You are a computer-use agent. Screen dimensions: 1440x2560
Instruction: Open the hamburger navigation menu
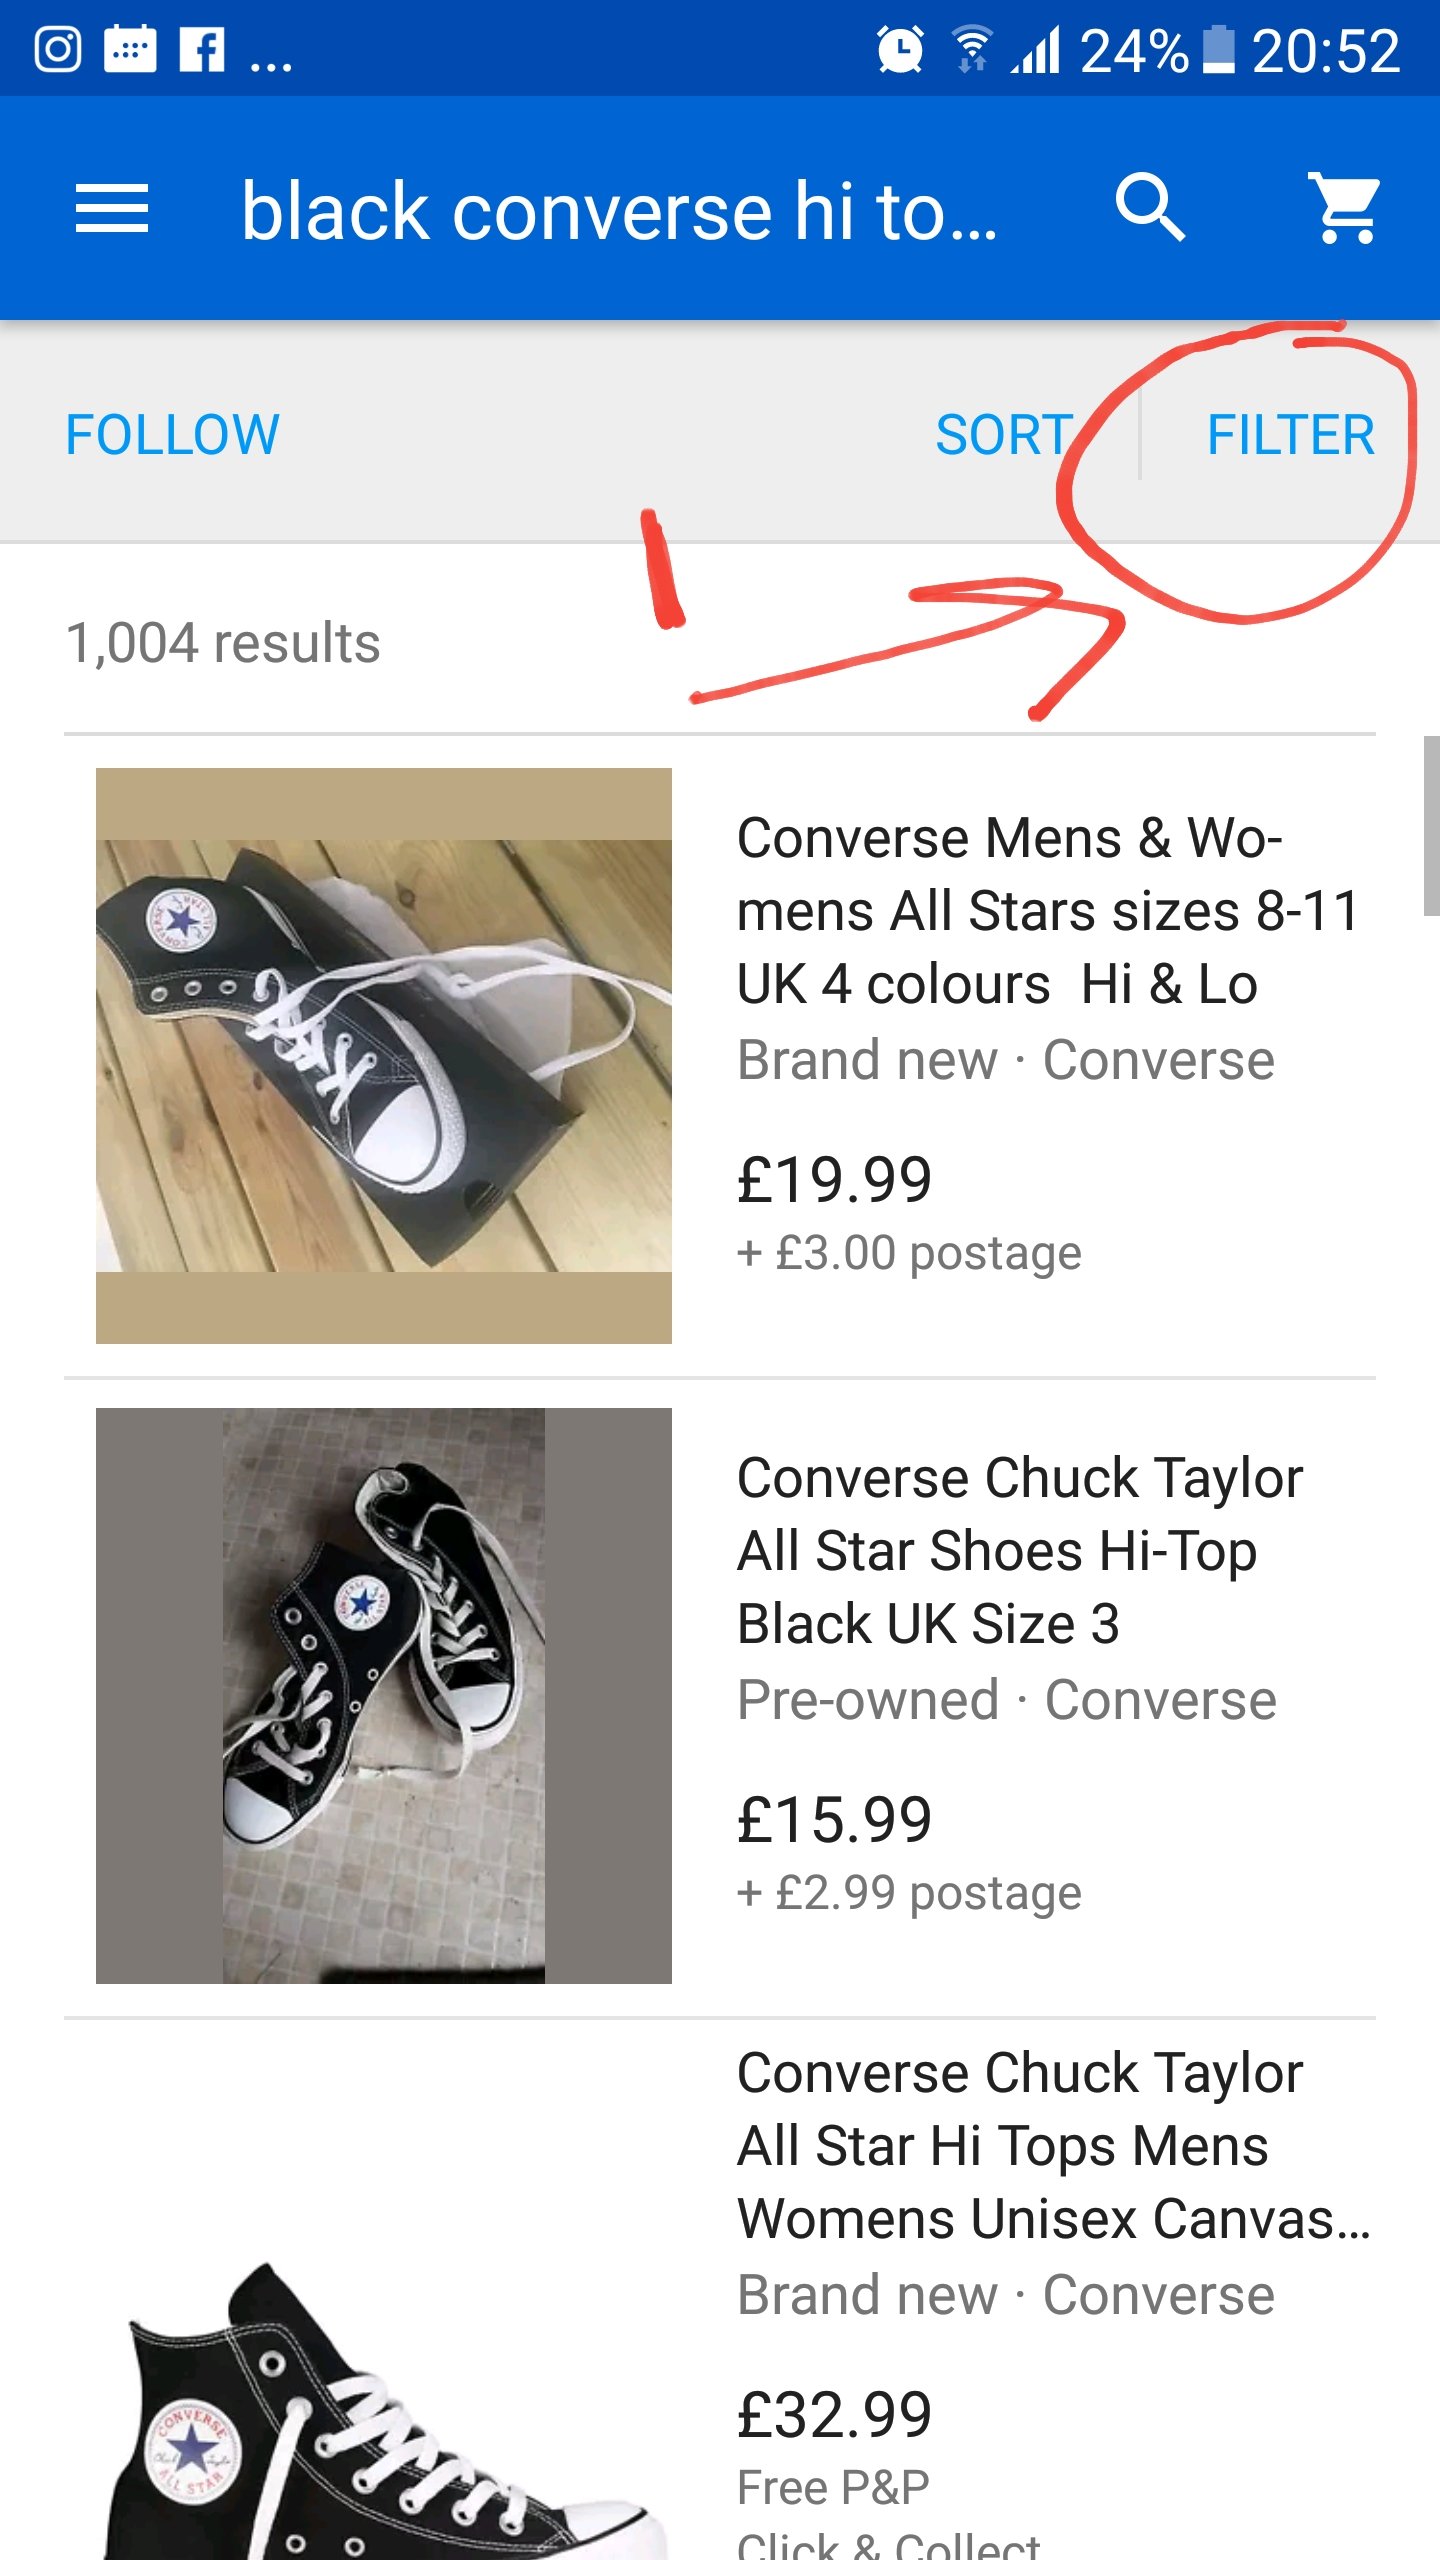click(x=112, y=209)
